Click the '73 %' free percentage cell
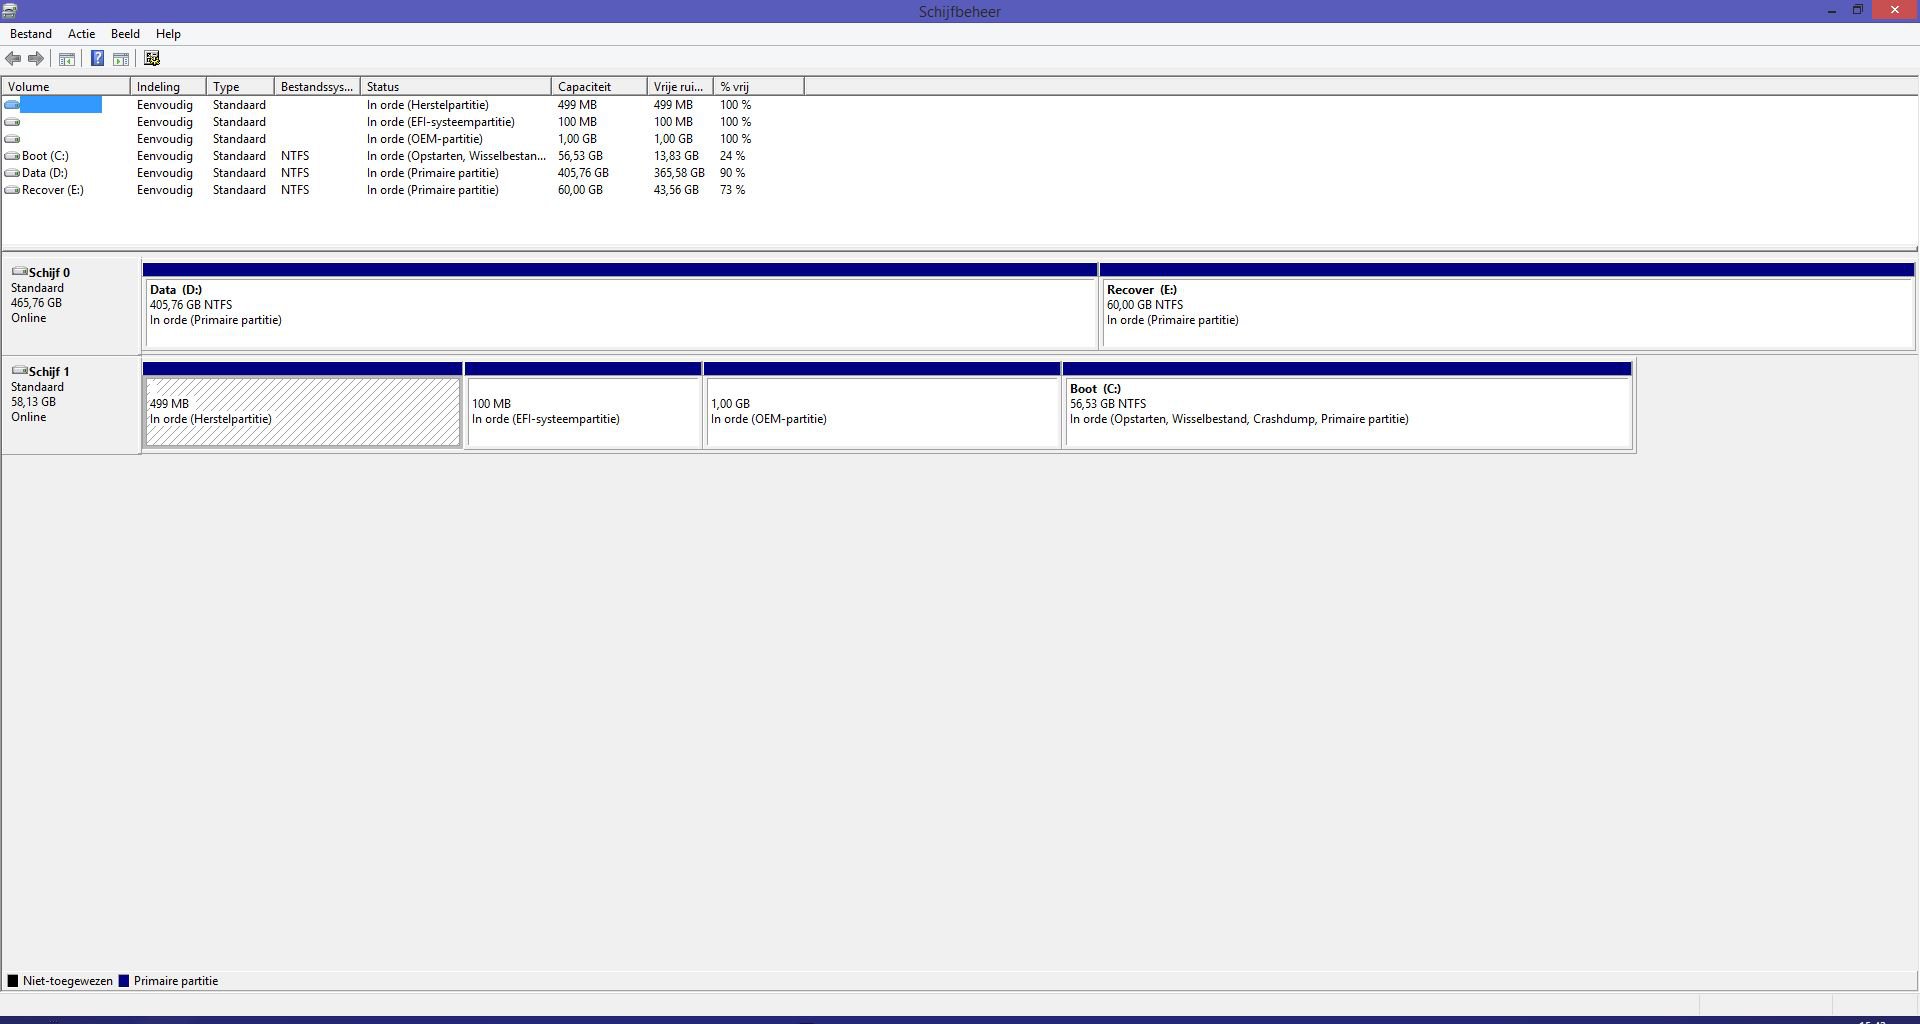Image resolution: width=1920 pixels, height=1024 pixels. coord(732,190)
